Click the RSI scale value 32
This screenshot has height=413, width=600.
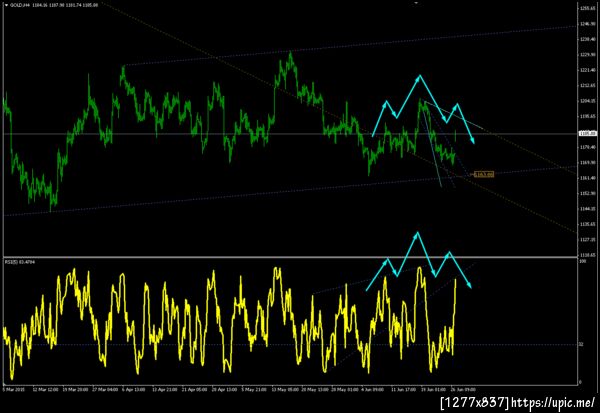[x=581, y=344]
